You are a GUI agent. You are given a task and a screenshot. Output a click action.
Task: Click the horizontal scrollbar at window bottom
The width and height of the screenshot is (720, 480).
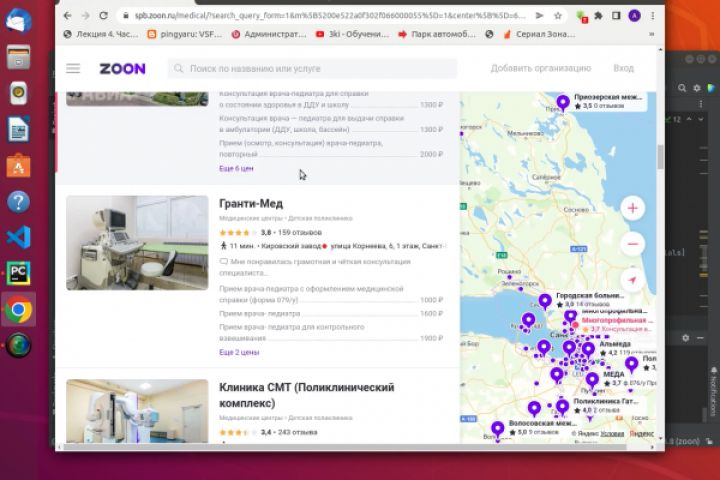pos(344,447)
